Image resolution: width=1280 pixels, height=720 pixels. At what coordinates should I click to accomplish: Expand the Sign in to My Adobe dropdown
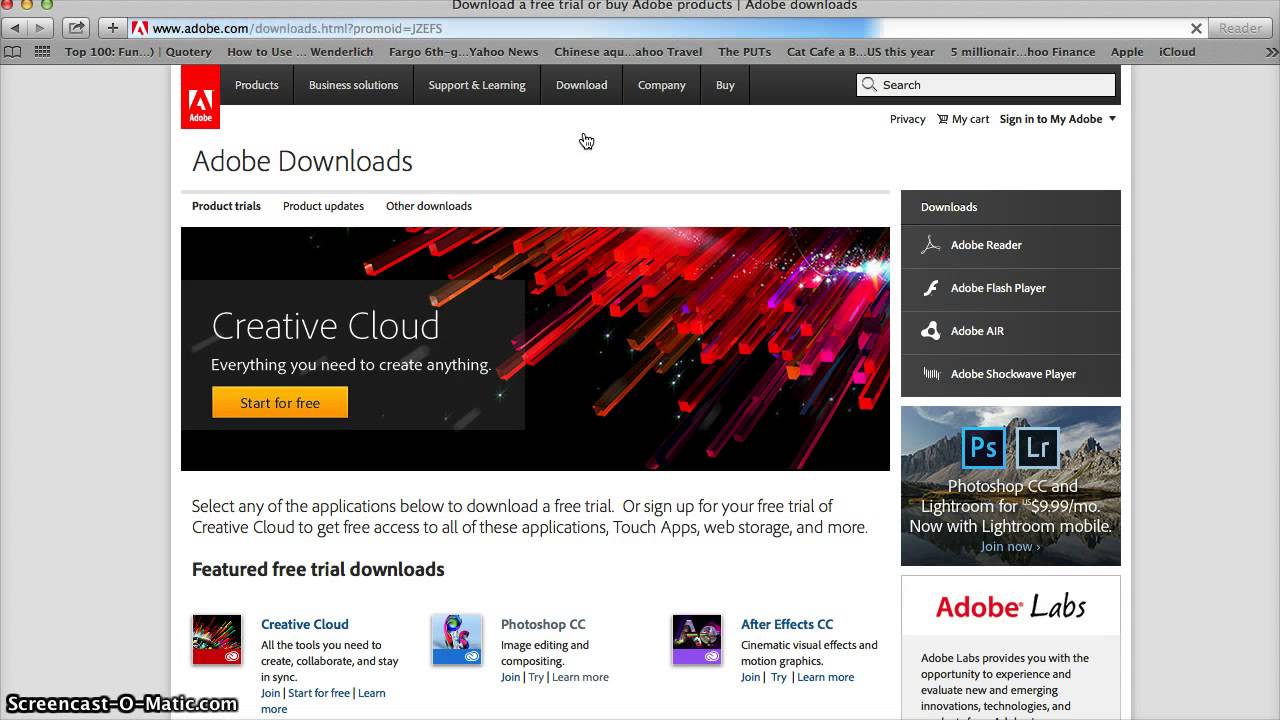(x=1058, y=119)
